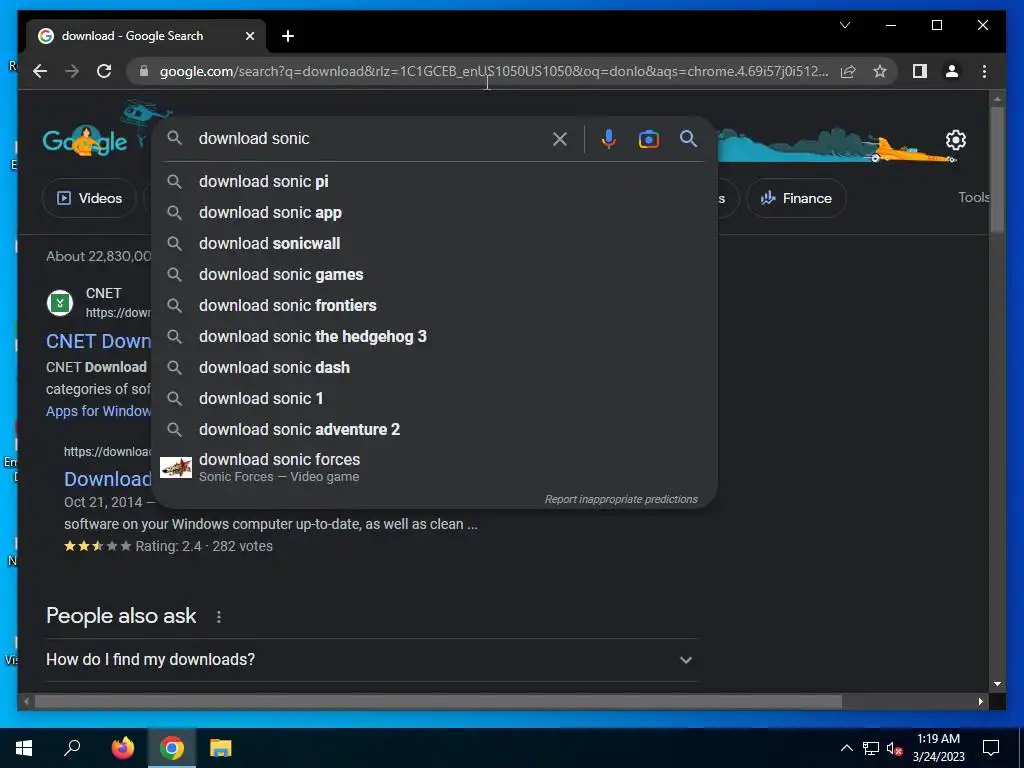Click into the download sonic search field
The image size is (1024, 768).
tap(370, 138)
